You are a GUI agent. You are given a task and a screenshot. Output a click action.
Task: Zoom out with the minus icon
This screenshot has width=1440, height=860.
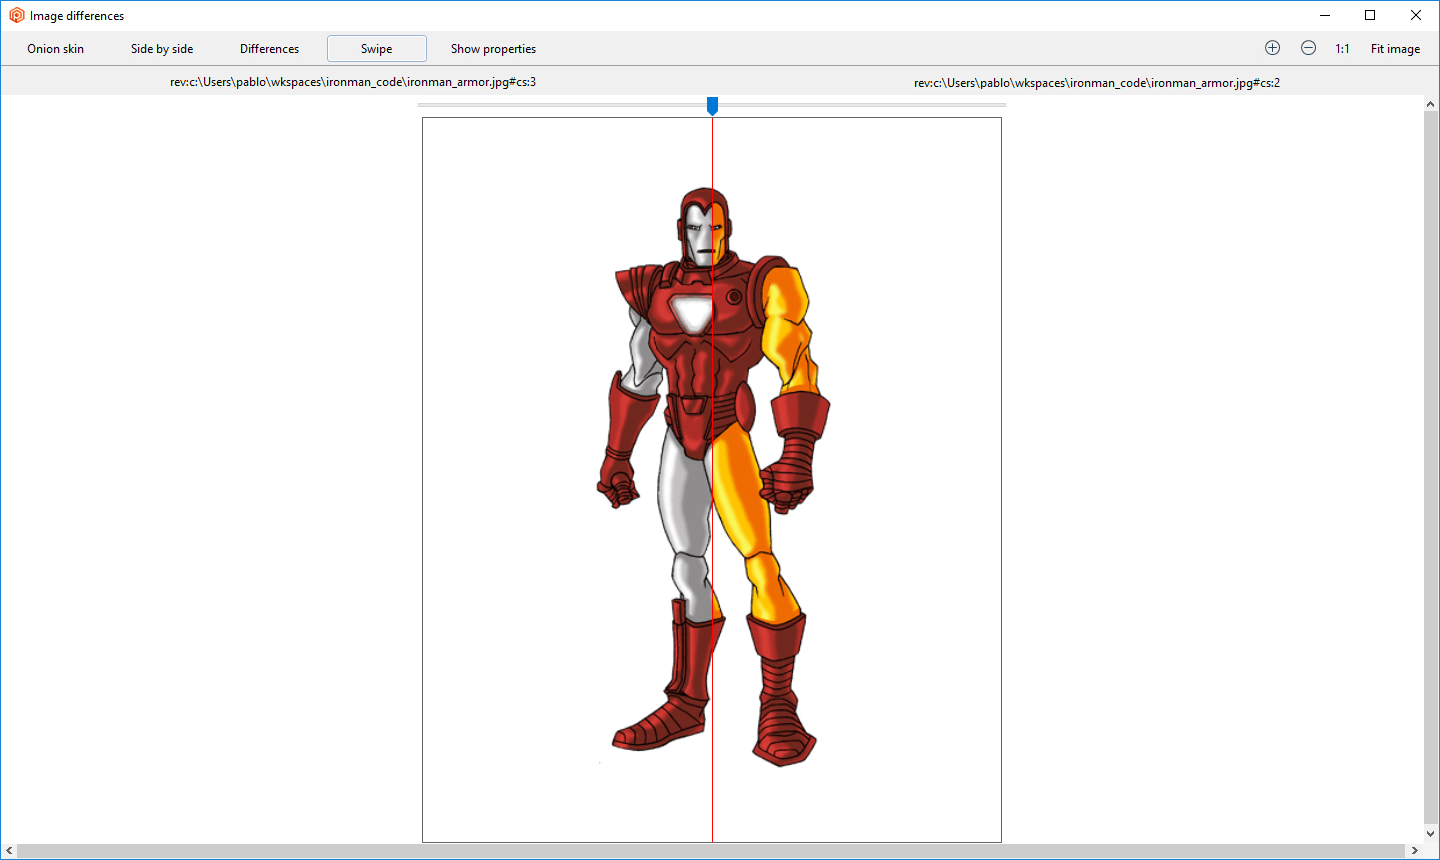pos(1308,48)
